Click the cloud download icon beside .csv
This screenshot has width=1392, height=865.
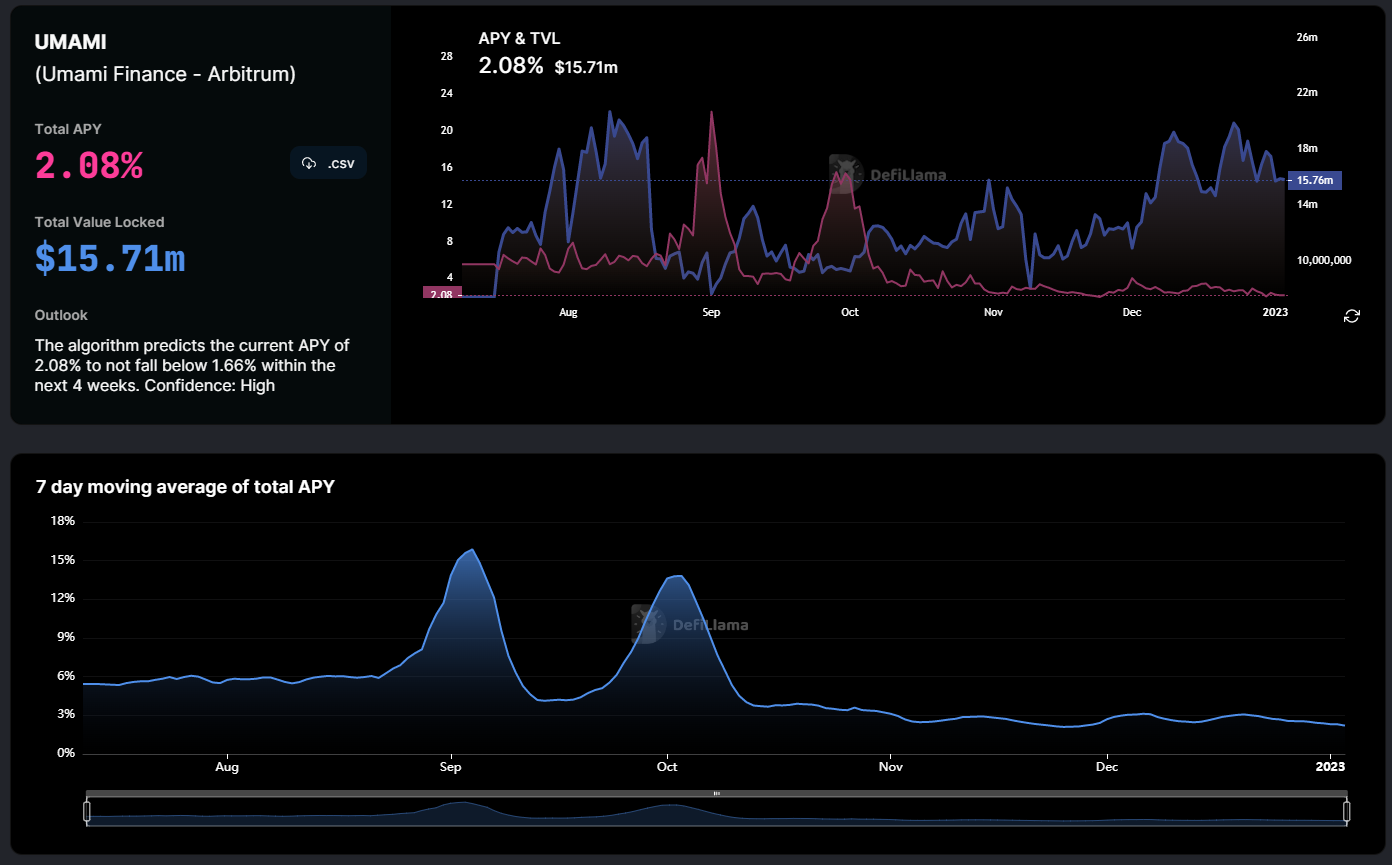(x=309, y=163)
